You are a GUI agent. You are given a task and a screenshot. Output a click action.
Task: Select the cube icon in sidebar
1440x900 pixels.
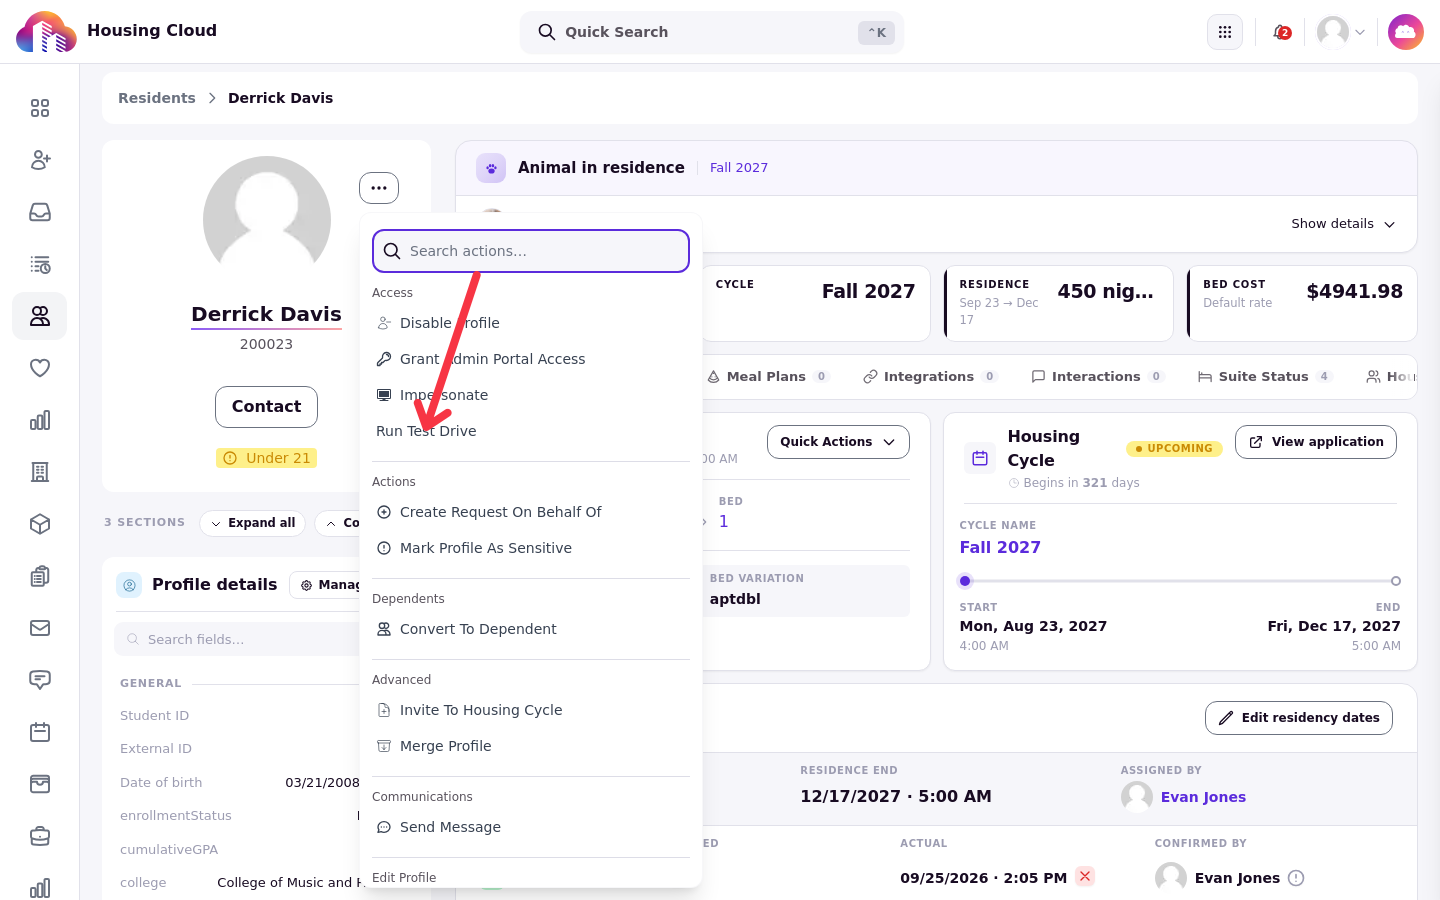click(40, 524)
